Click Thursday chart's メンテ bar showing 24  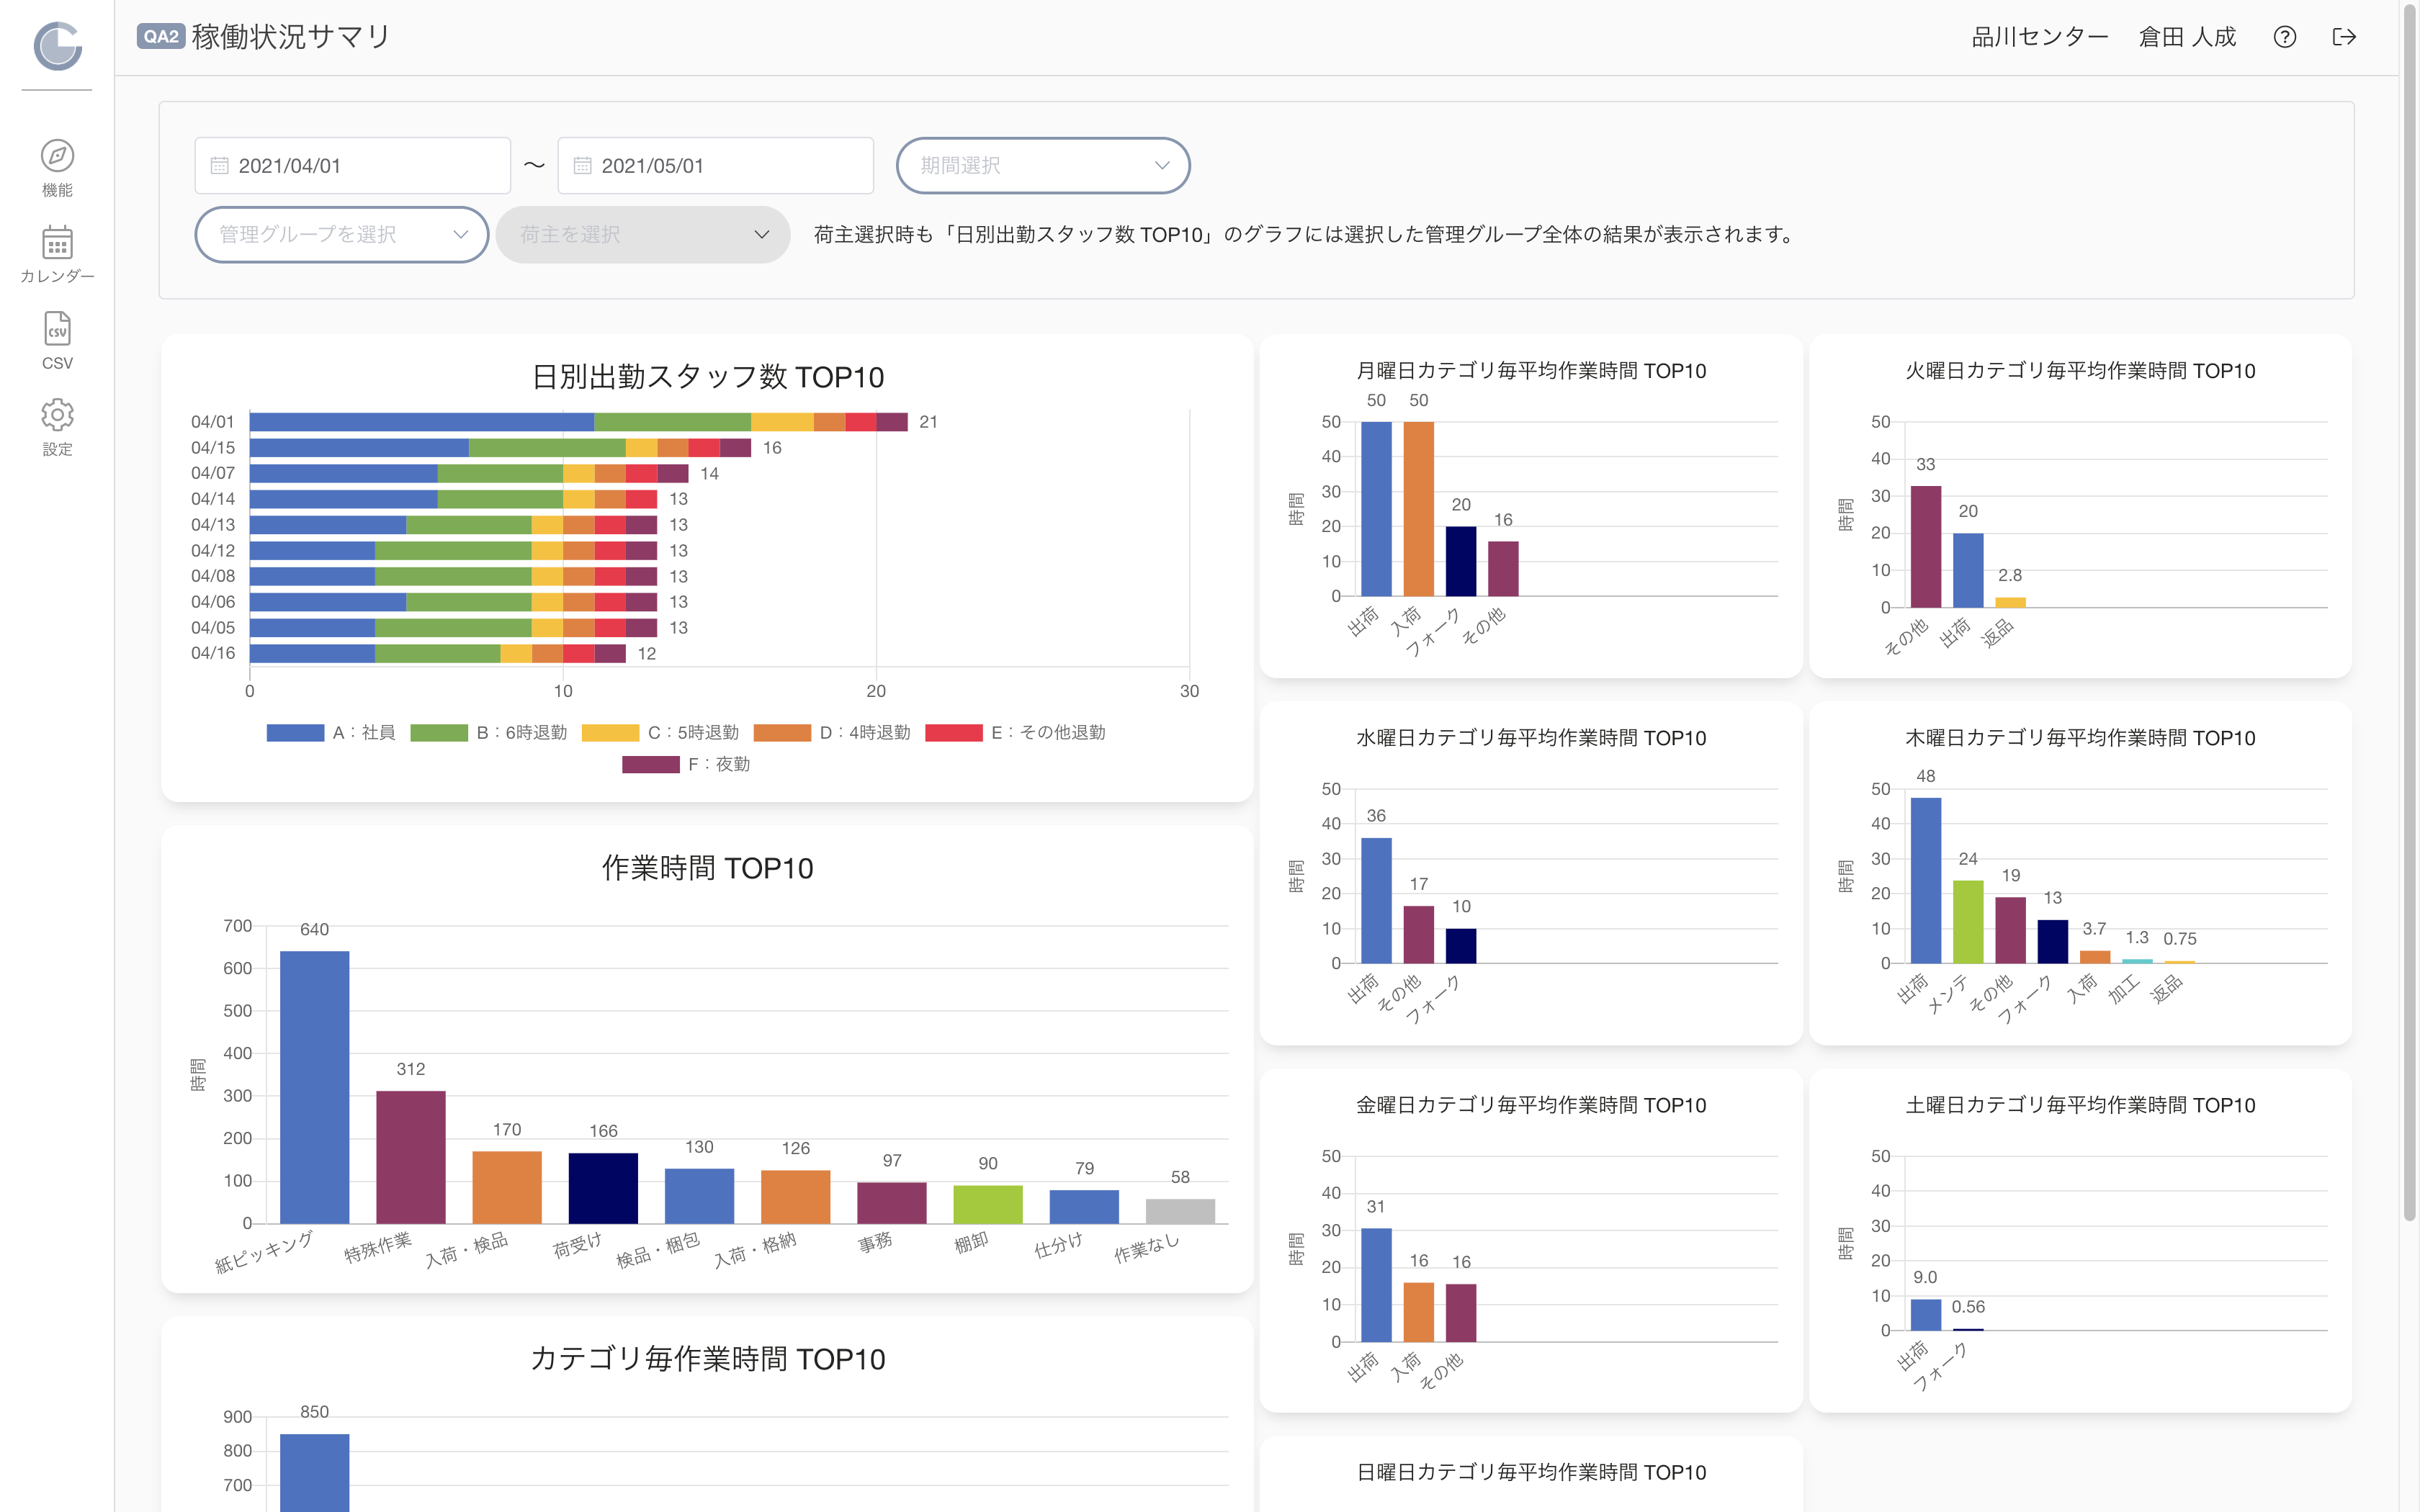1968,922
